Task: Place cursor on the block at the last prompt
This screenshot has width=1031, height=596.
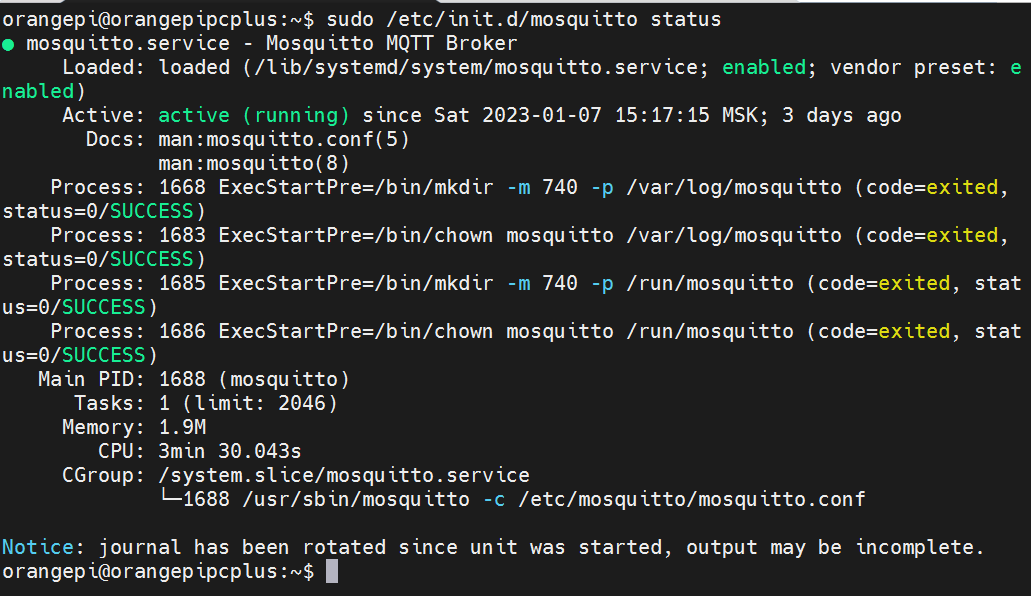Action: (x=333, y=571)
